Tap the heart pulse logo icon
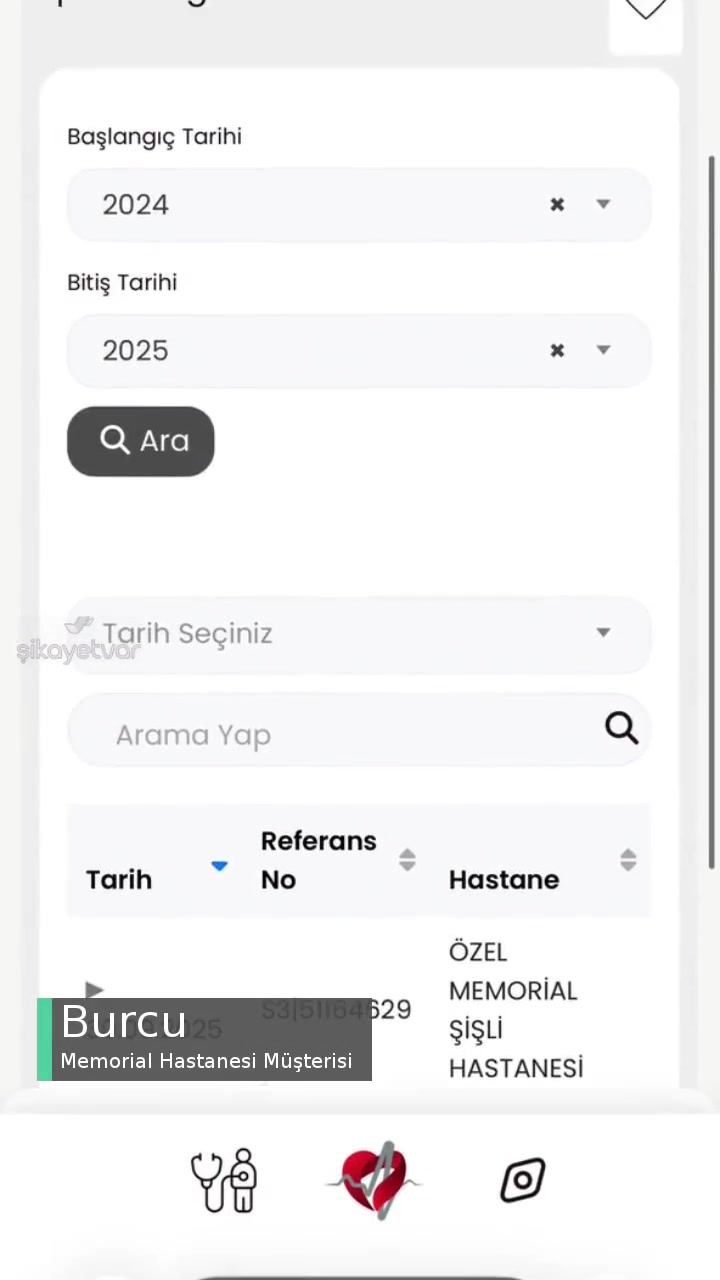The image size is (720, 1280). point(374,1180)
